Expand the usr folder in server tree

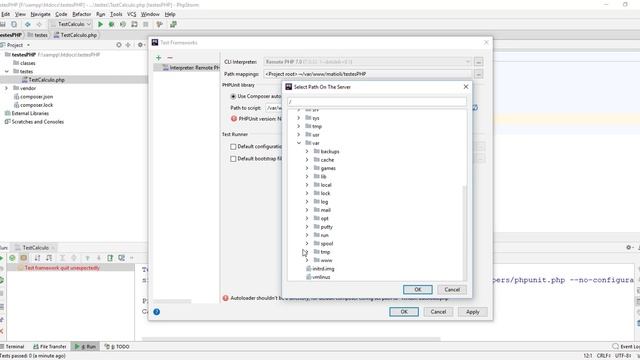pyautogui.click(x=298, y=135)
